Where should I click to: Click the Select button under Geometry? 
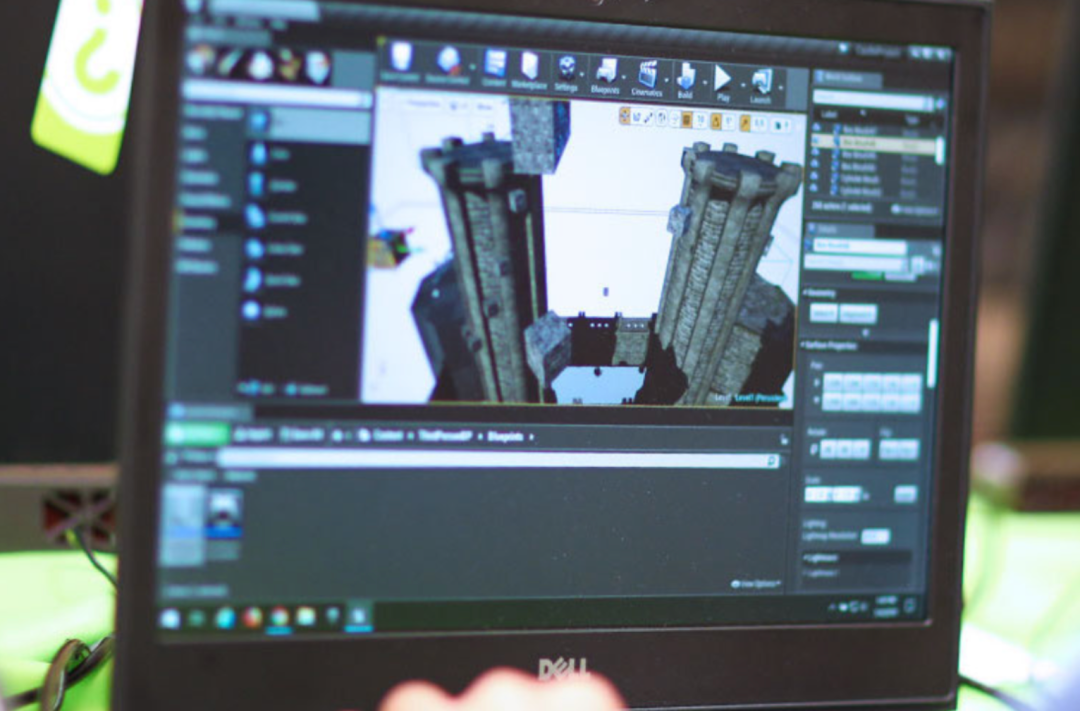pos(823,313)
